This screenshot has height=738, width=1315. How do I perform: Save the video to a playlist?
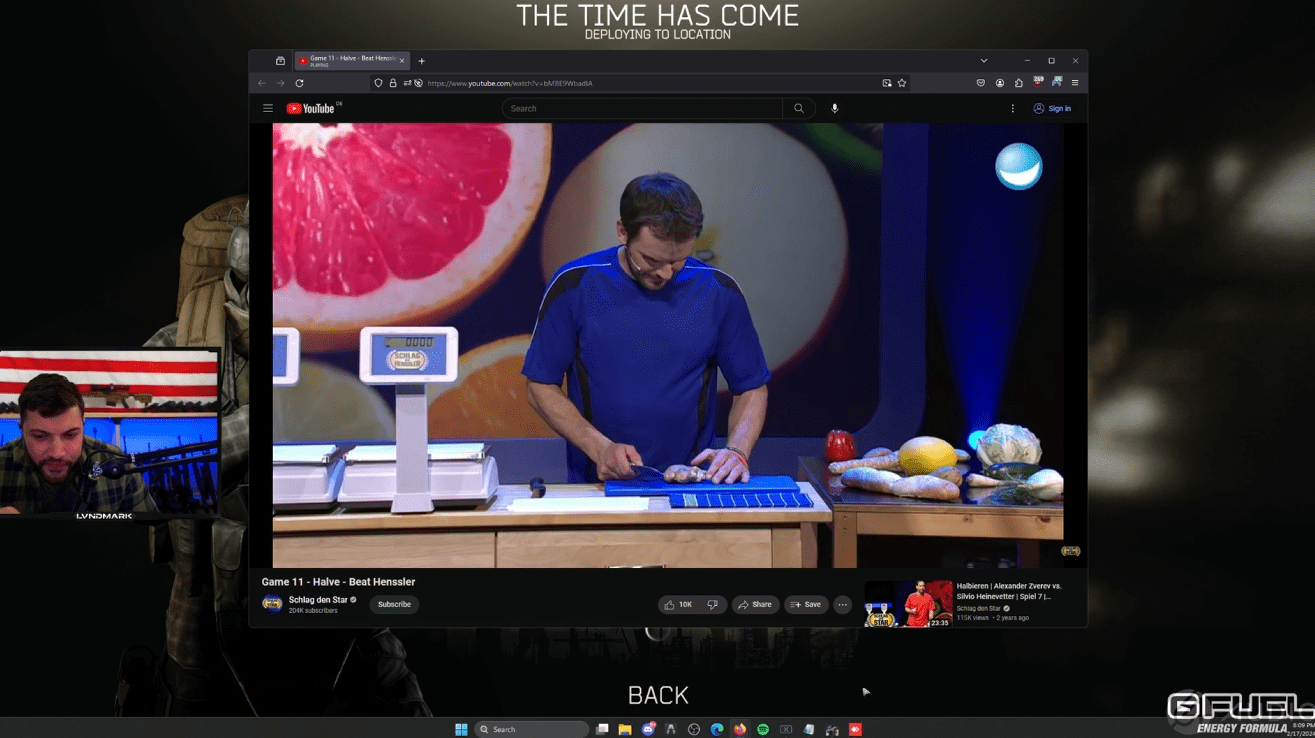click(806, 604)
